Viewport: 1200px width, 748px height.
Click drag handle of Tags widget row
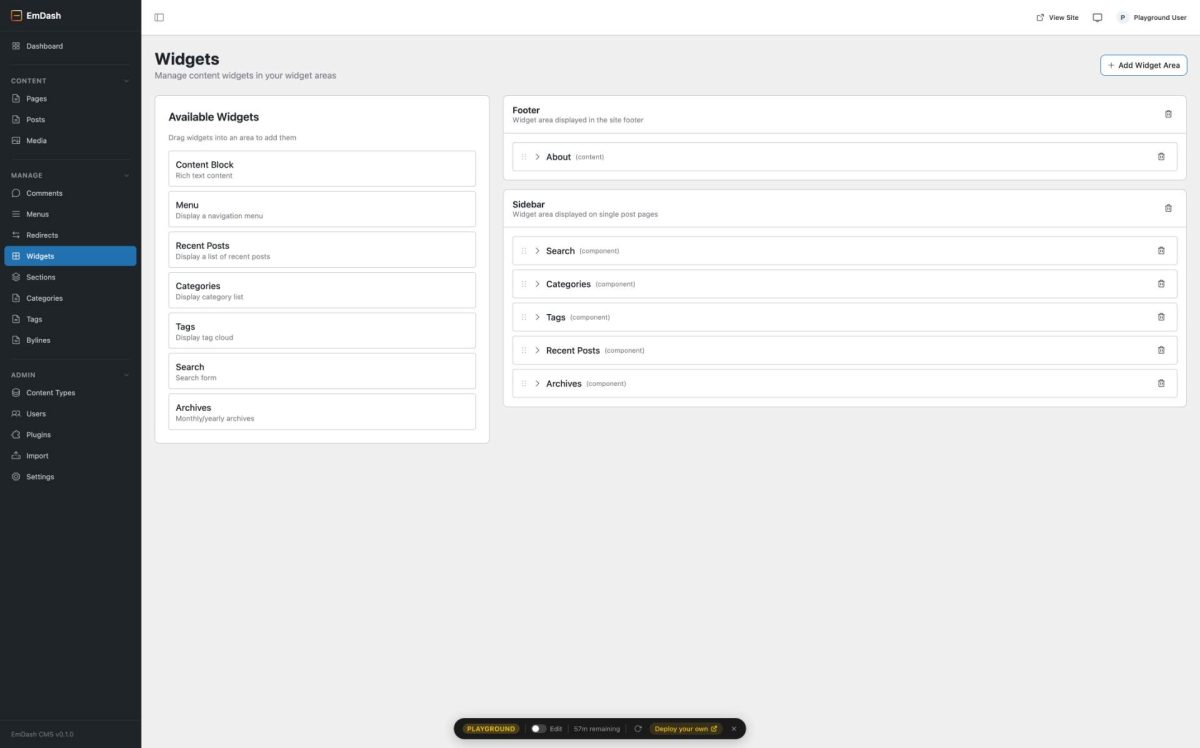pyautogui.click(x=524, y=317)
